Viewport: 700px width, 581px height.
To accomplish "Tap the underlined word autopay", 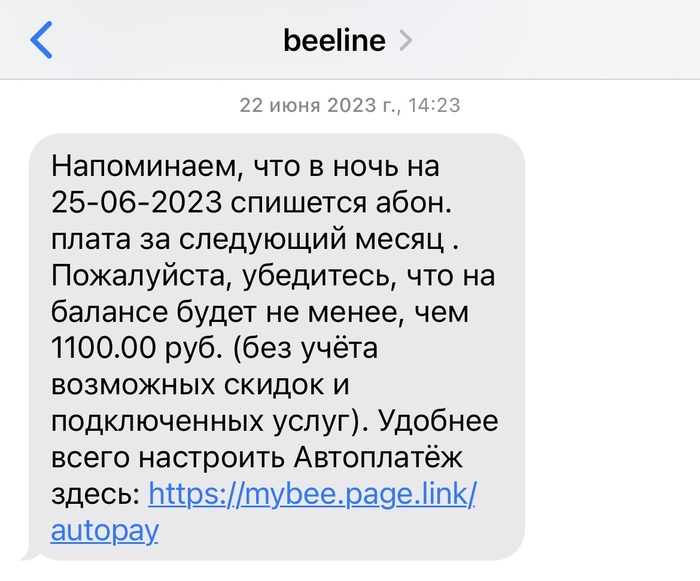I will [x=103, y=530].
